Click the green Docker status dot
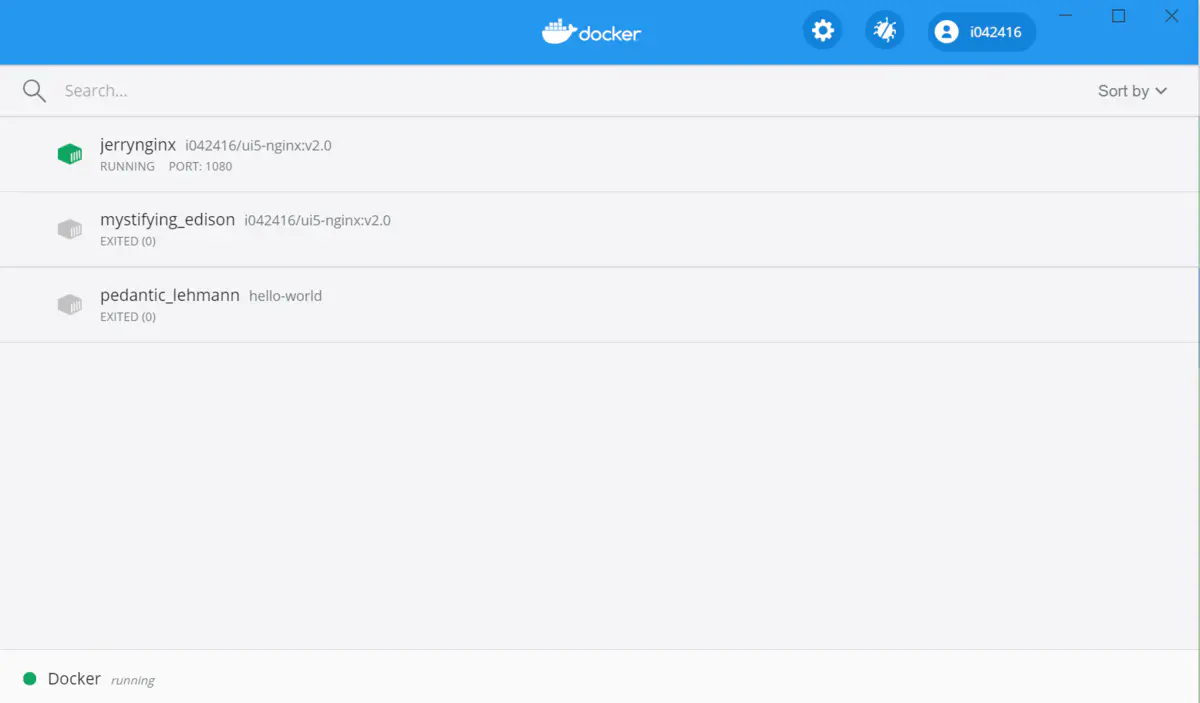The height and width of the screenshot is (703, 1200). pyautogui.click(x=30, y=678)
